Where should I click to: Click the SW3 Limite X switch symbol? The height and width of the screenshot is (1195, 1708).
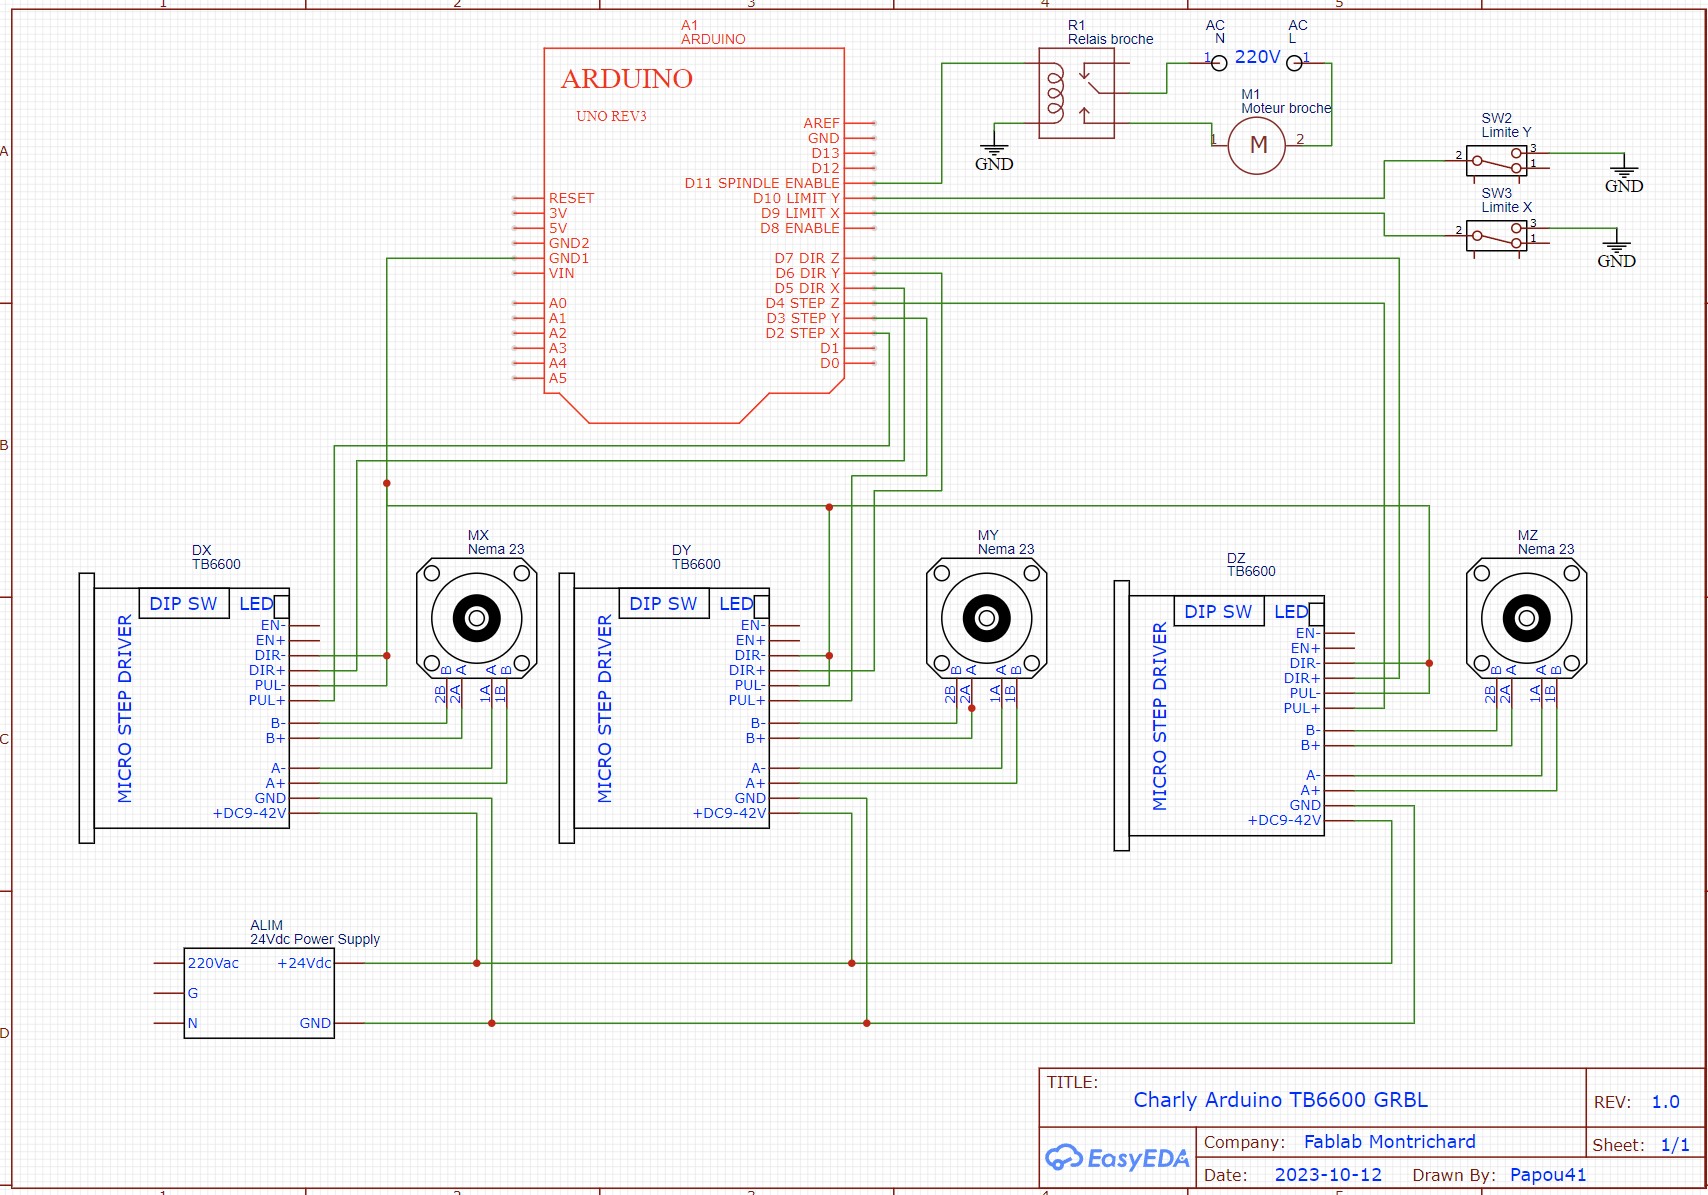coord(1496,236)
